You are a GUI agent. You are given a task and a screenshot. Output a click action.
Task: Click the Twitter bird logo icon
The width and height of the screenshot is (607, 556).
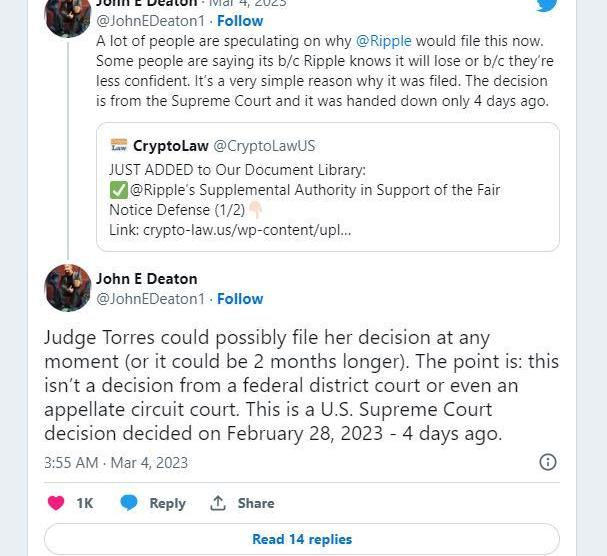[547, 5]
